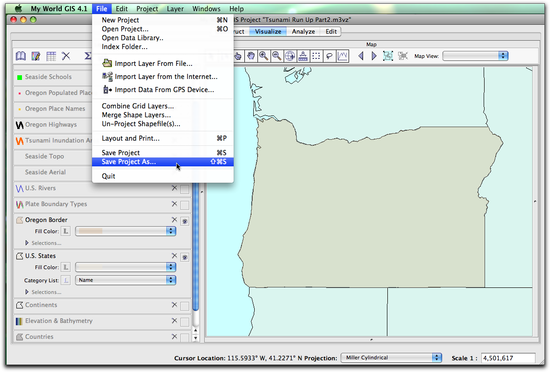Toggle visibility of Plate Boundary Types layer
The width and height of the screenshot is (550, 372).
point(185,205)
